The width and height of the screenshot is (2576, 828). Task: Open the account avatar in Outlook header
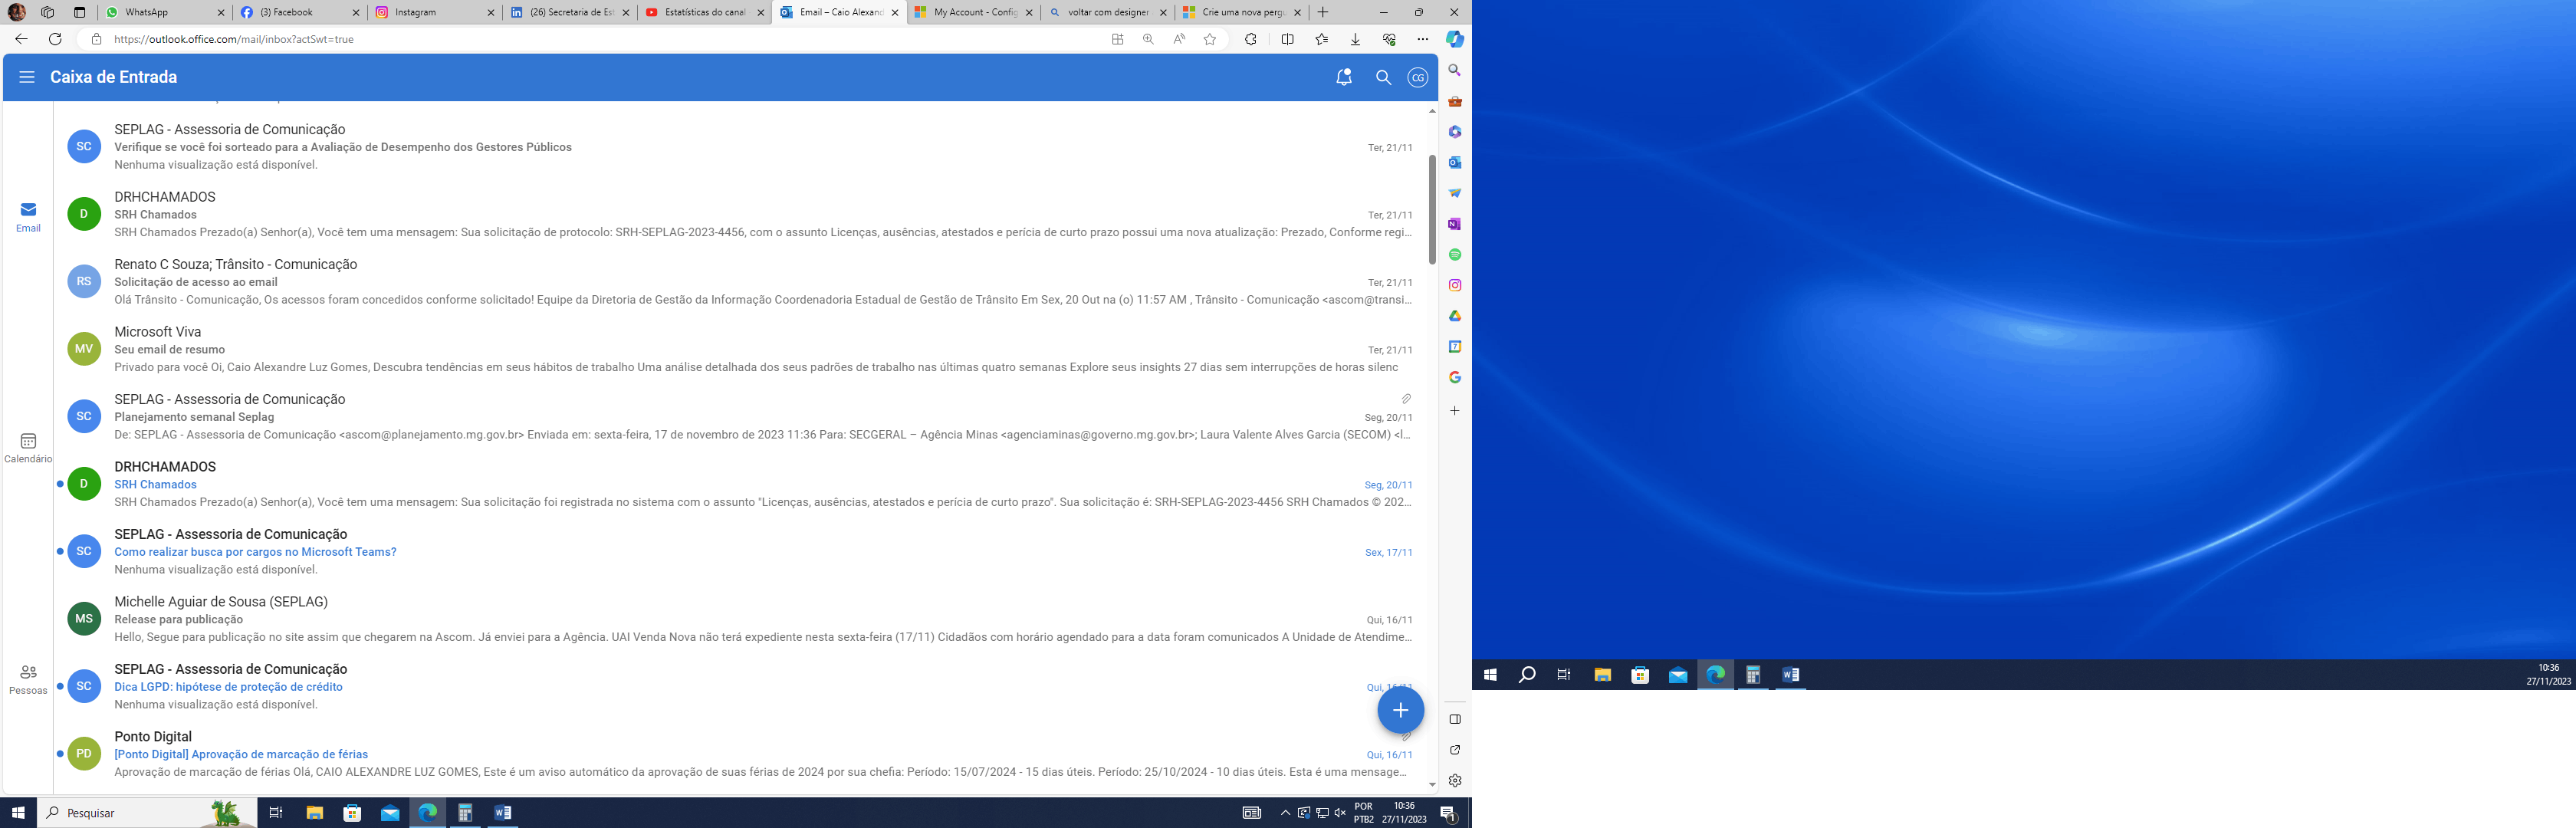[x=1417, y=77]
